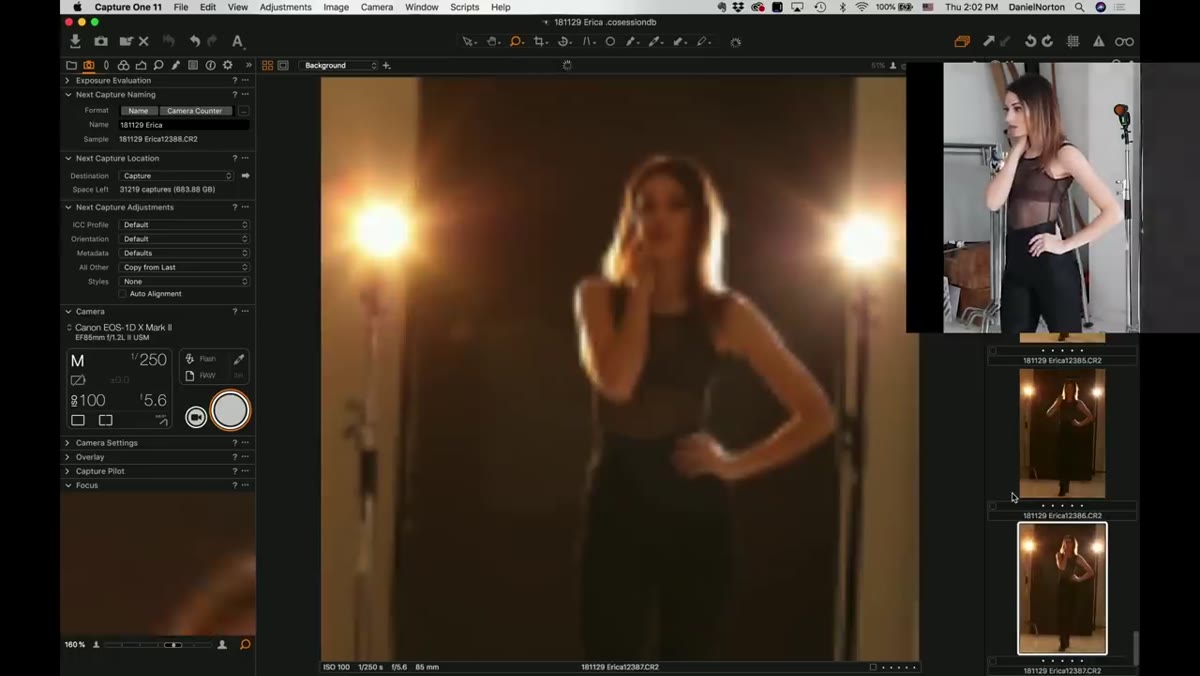Open the Details tool tab magnifier icon
Image resolution: width=1200 pixels, height=676 pixels.
[158, 65]
